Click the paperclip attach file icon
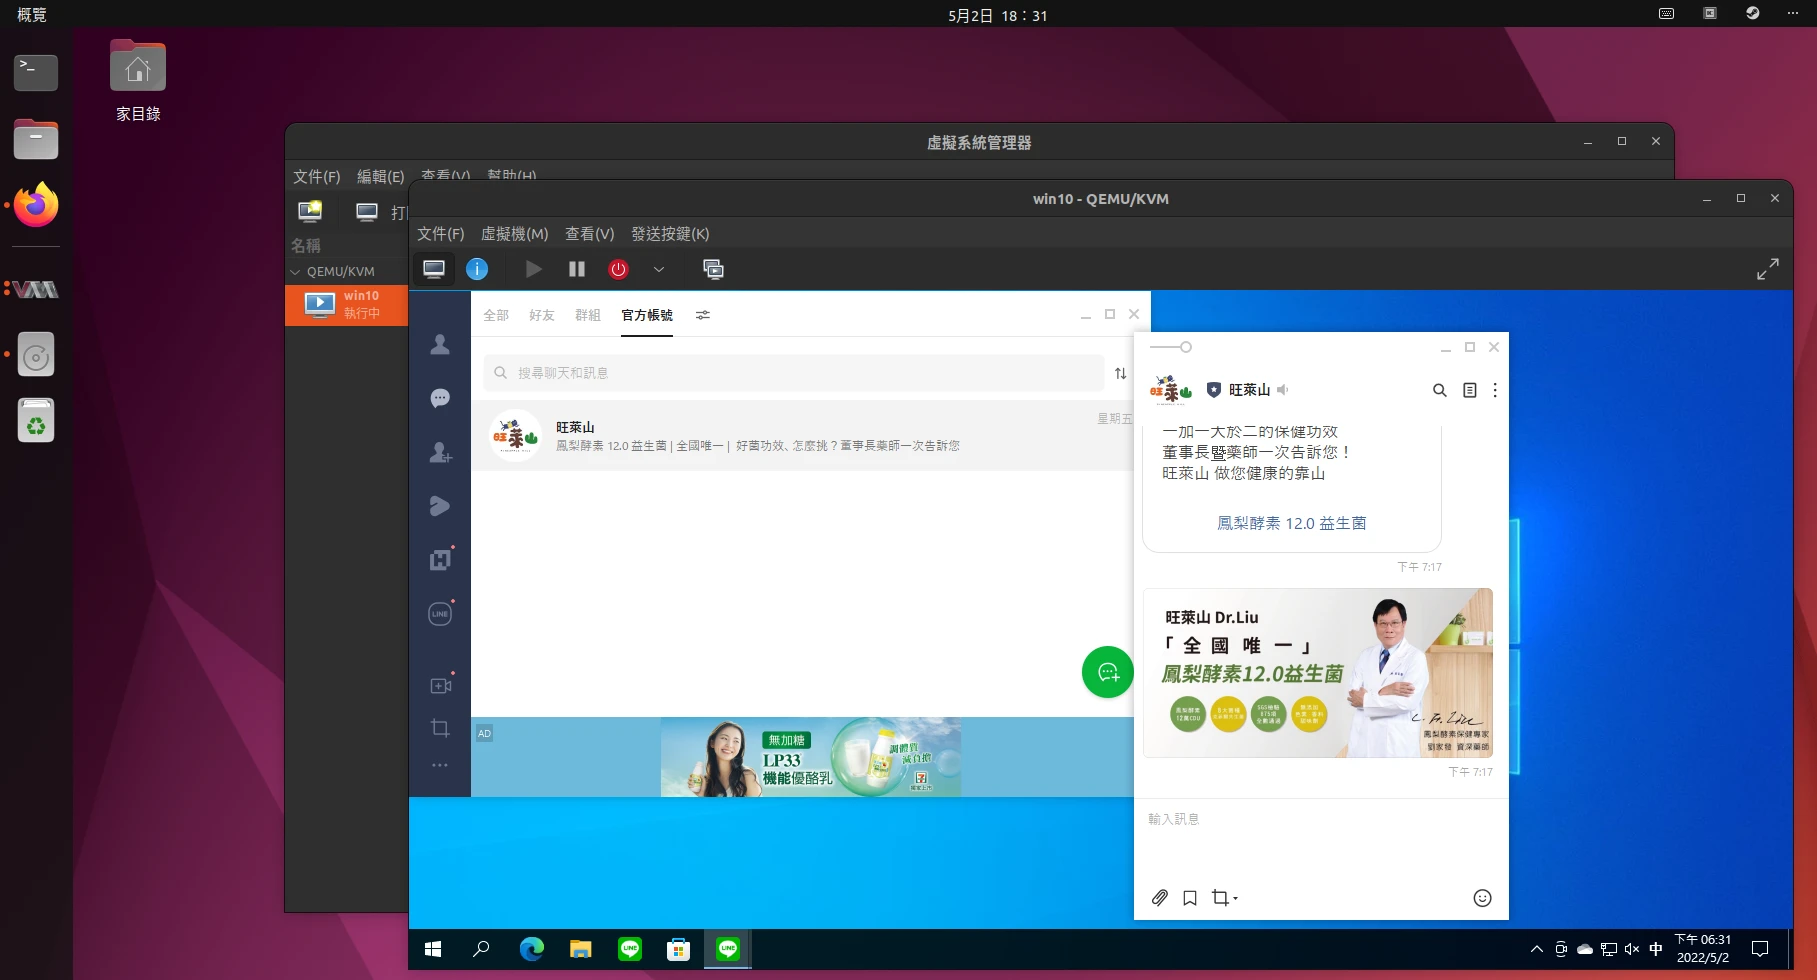This screenshot has width=1817, height=980. [x=1159, y=898]
